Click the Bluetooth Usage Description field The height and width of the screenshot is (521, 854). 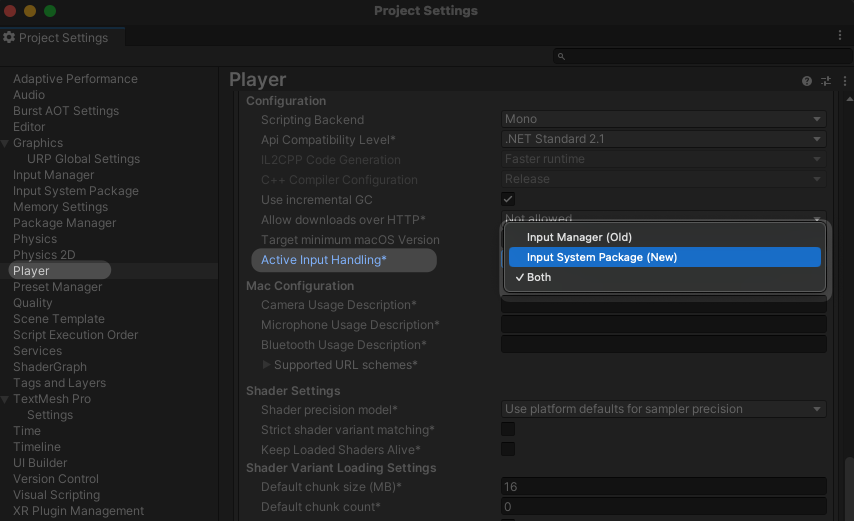(x=663, y=345)
